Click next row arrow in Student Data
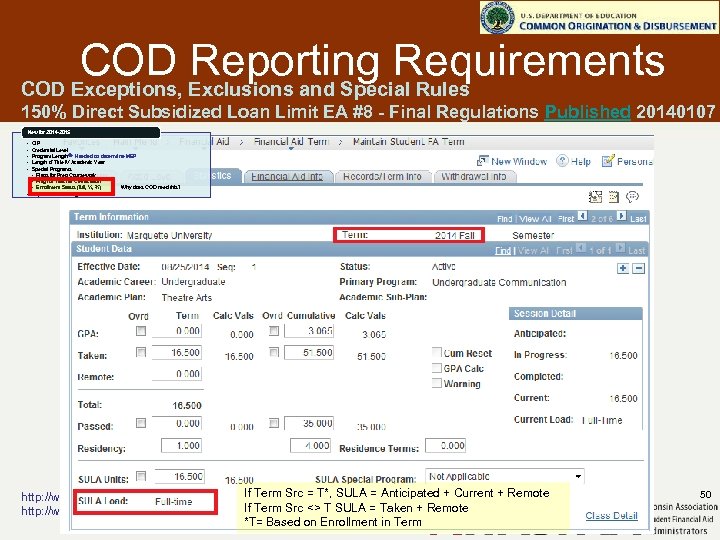The width and height of the screenshot is (720, 540). [620, 248]
